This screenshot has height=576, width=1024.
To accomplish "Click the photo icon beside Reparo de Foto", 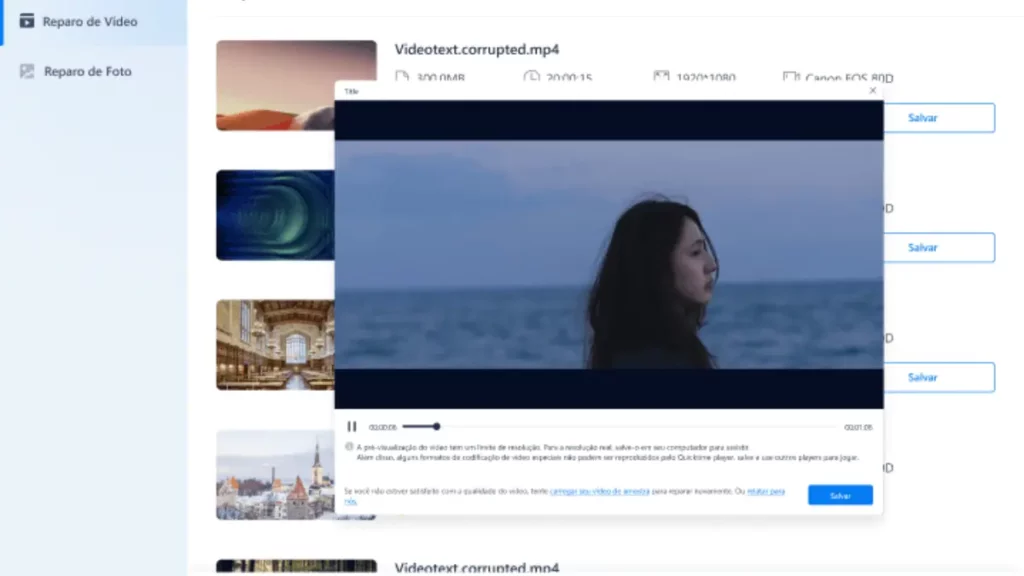I will click(x=27, y=71).
